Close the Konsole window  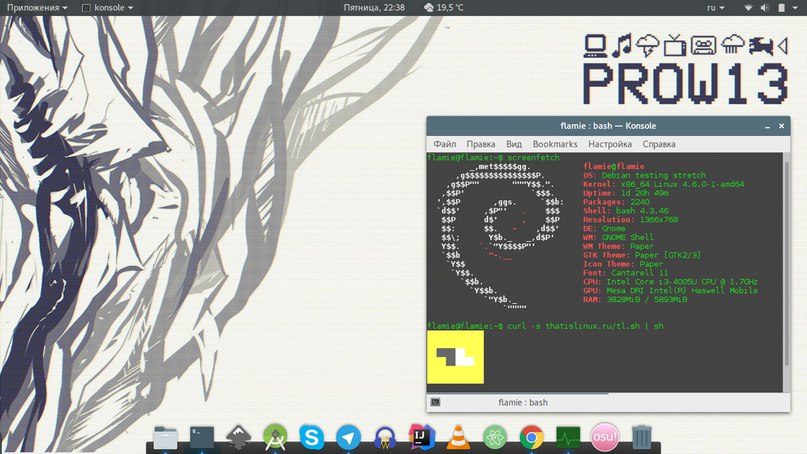(781, 126)
